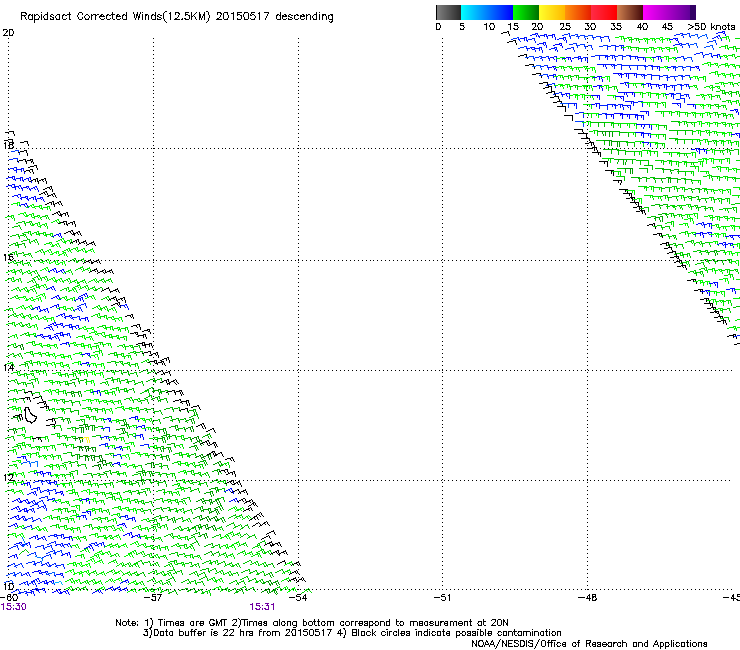Viewport: 740px width, 650px height.
Task: Click the chart title 'Rapidscat Corrected Winds(12.5KM)'
Action: (115, 17)
